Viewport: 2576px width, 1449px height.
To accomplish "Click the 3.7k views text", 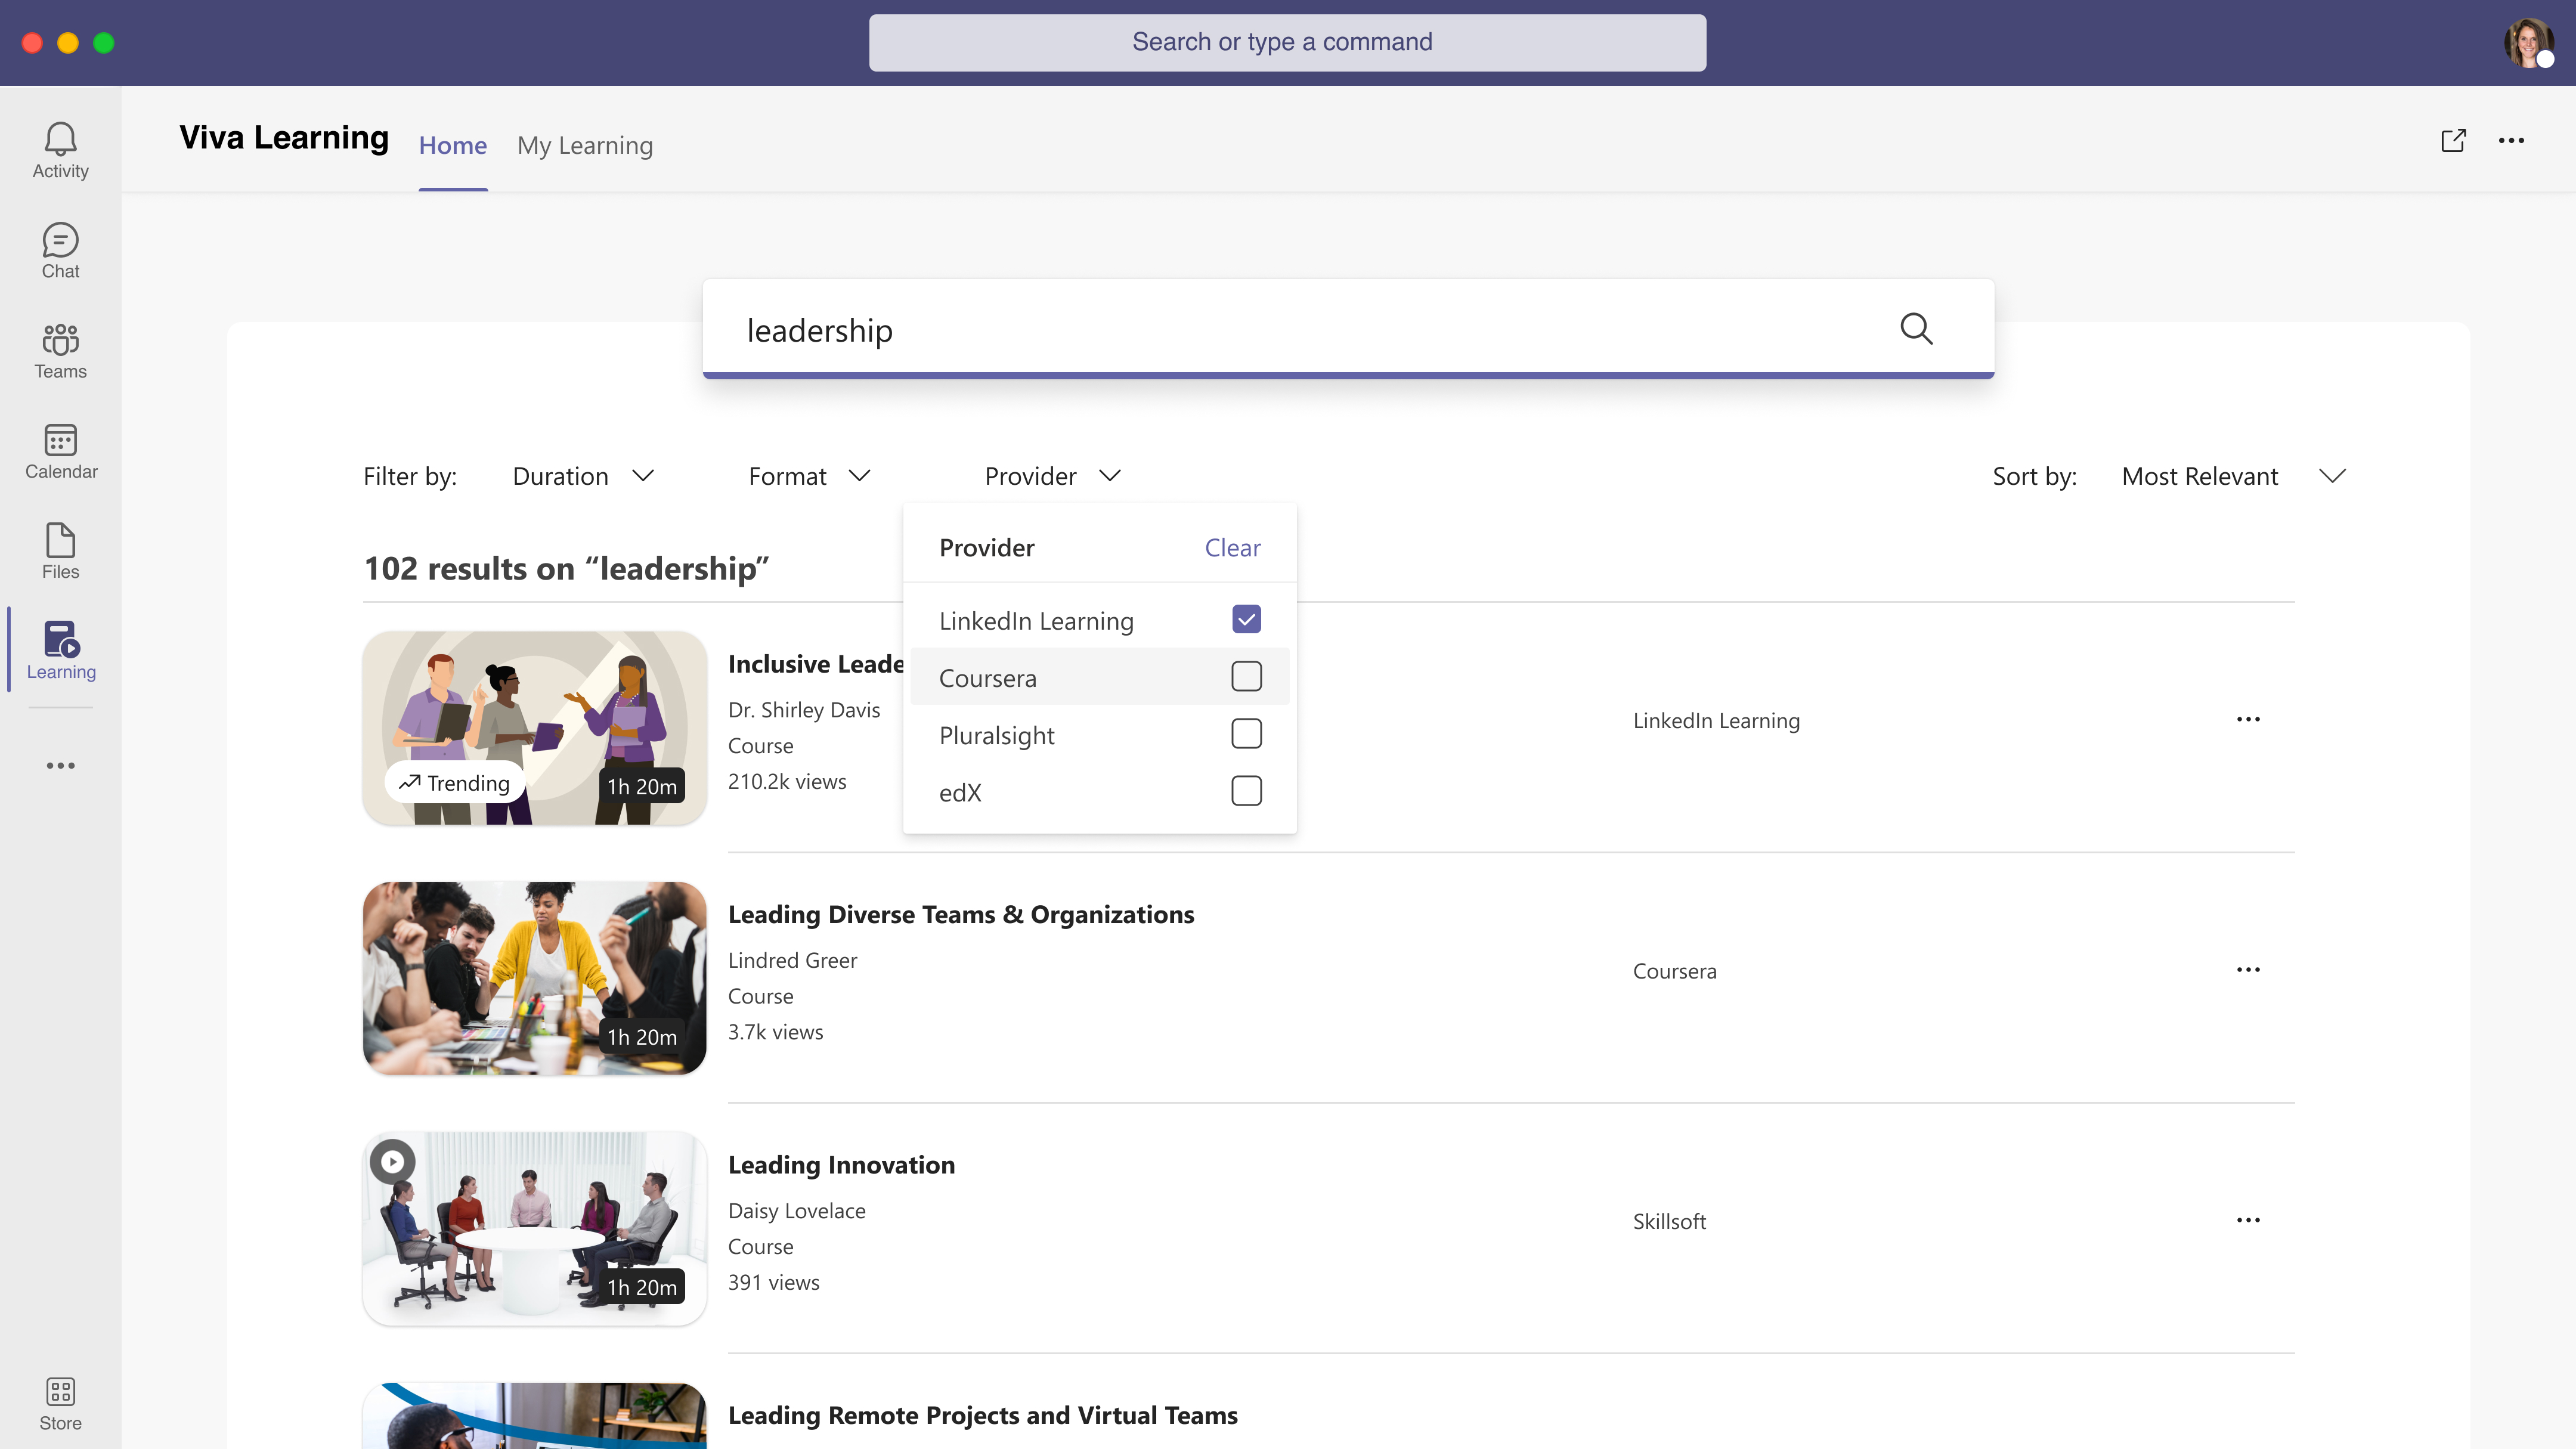I will tap(775, 1032).
